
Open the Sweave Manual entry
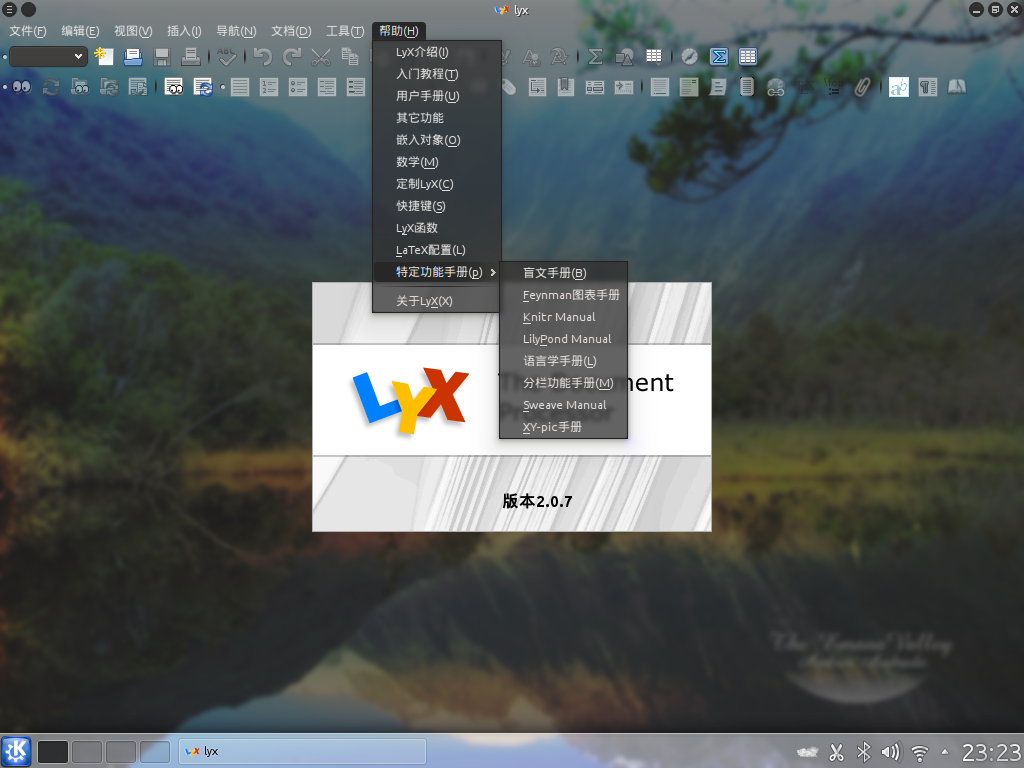564,405
